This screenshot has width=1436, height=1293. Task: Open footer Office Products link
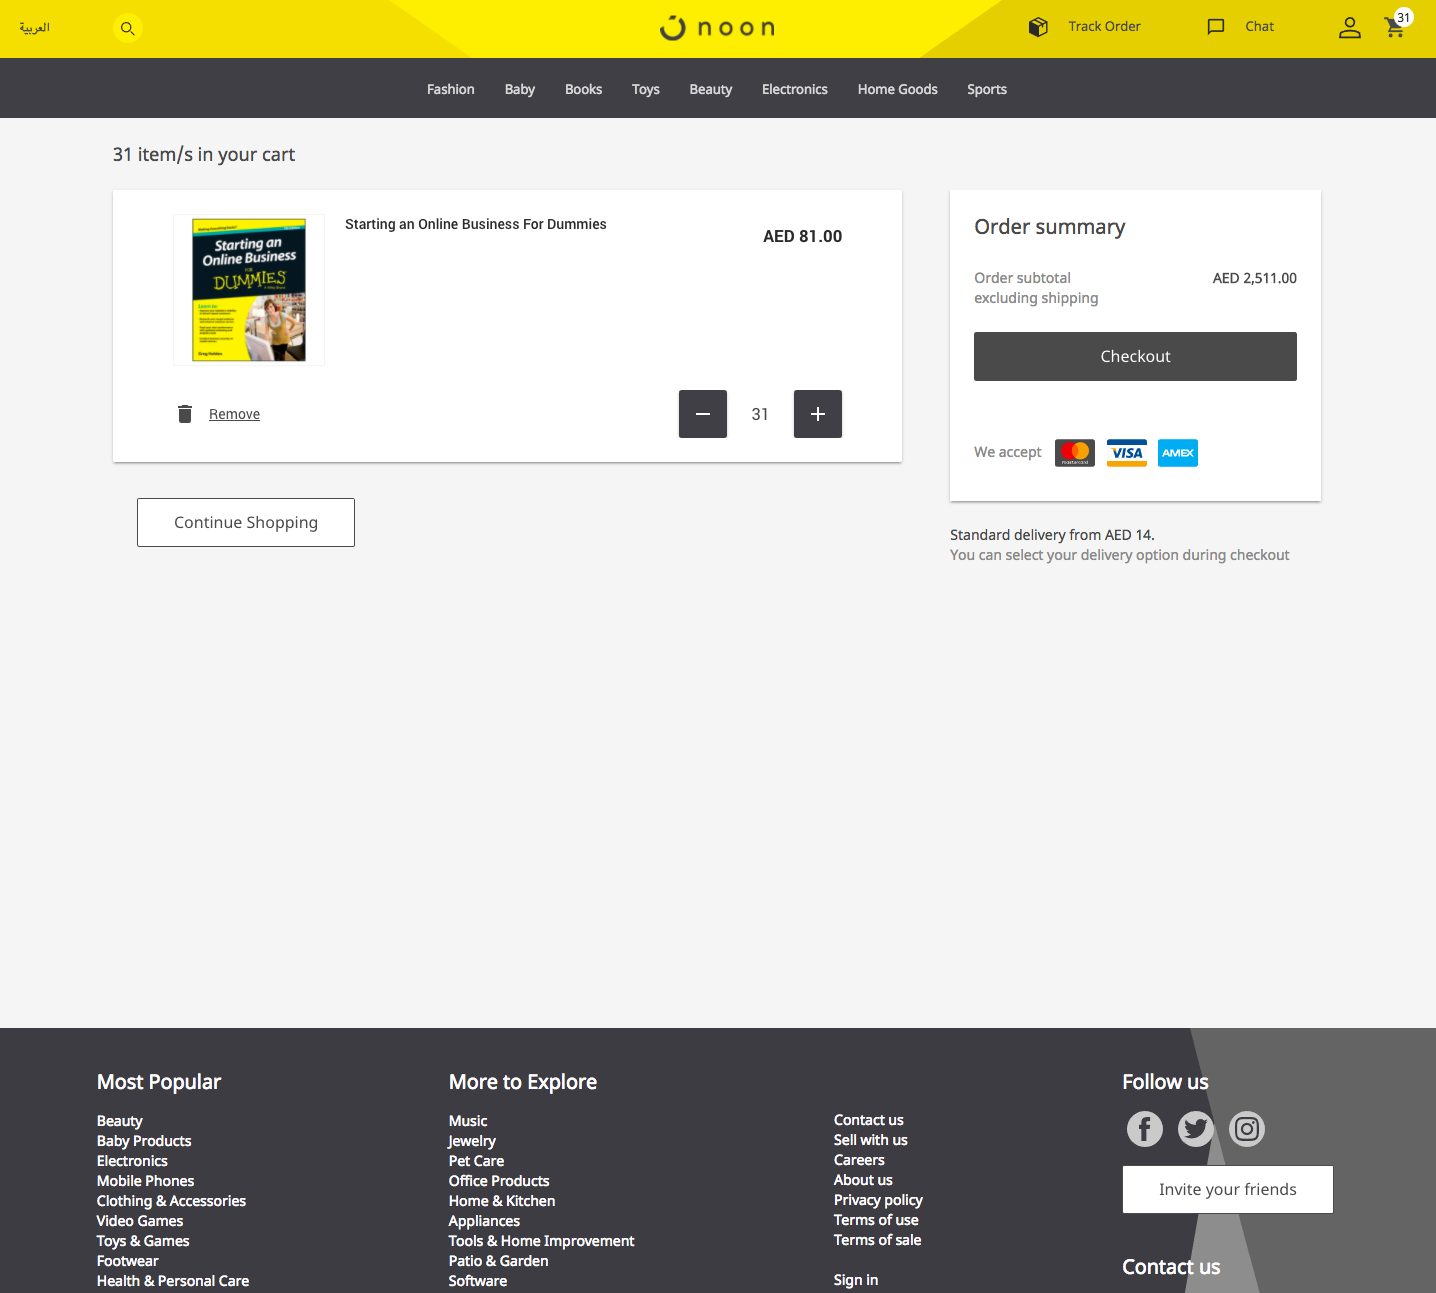499,1181
